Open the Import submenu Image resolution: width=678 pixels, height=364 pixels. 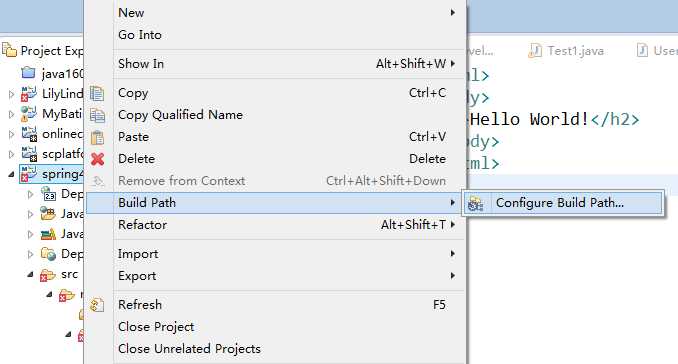[x=275, y=254]
